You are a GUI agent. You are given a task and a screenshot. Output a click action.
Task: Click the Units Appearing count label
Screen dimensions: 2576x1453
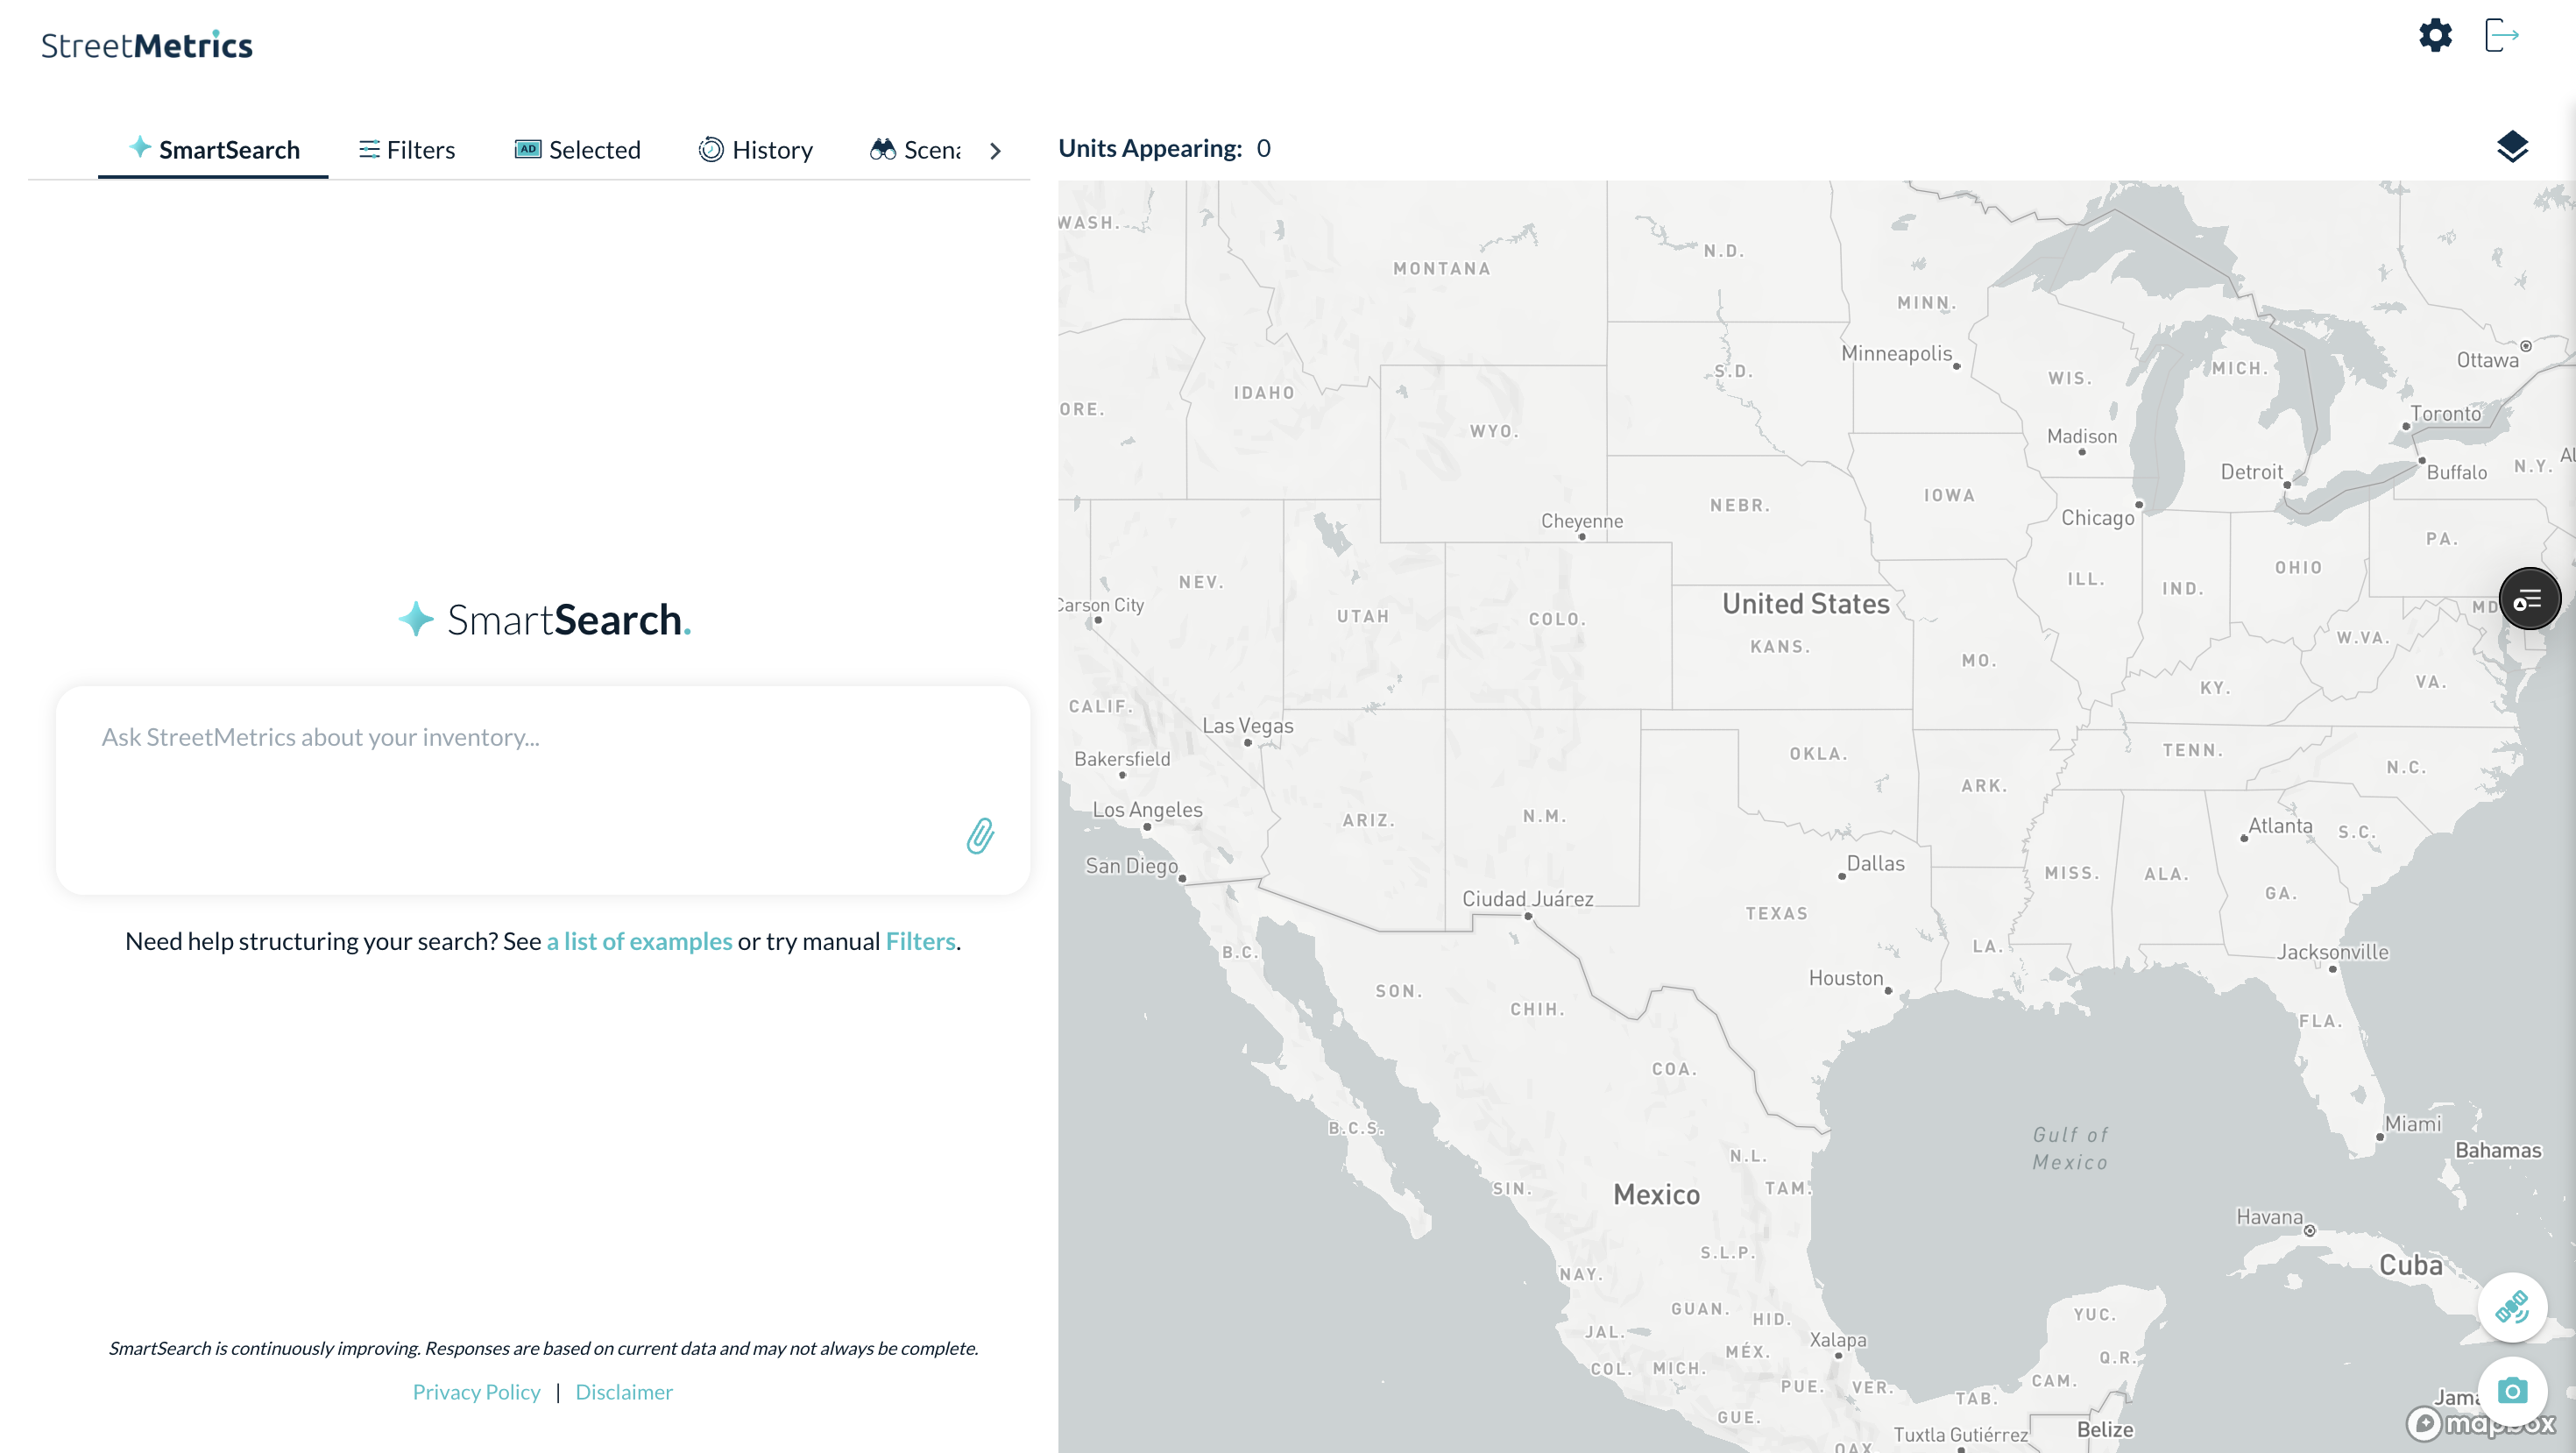point(1165,148)
